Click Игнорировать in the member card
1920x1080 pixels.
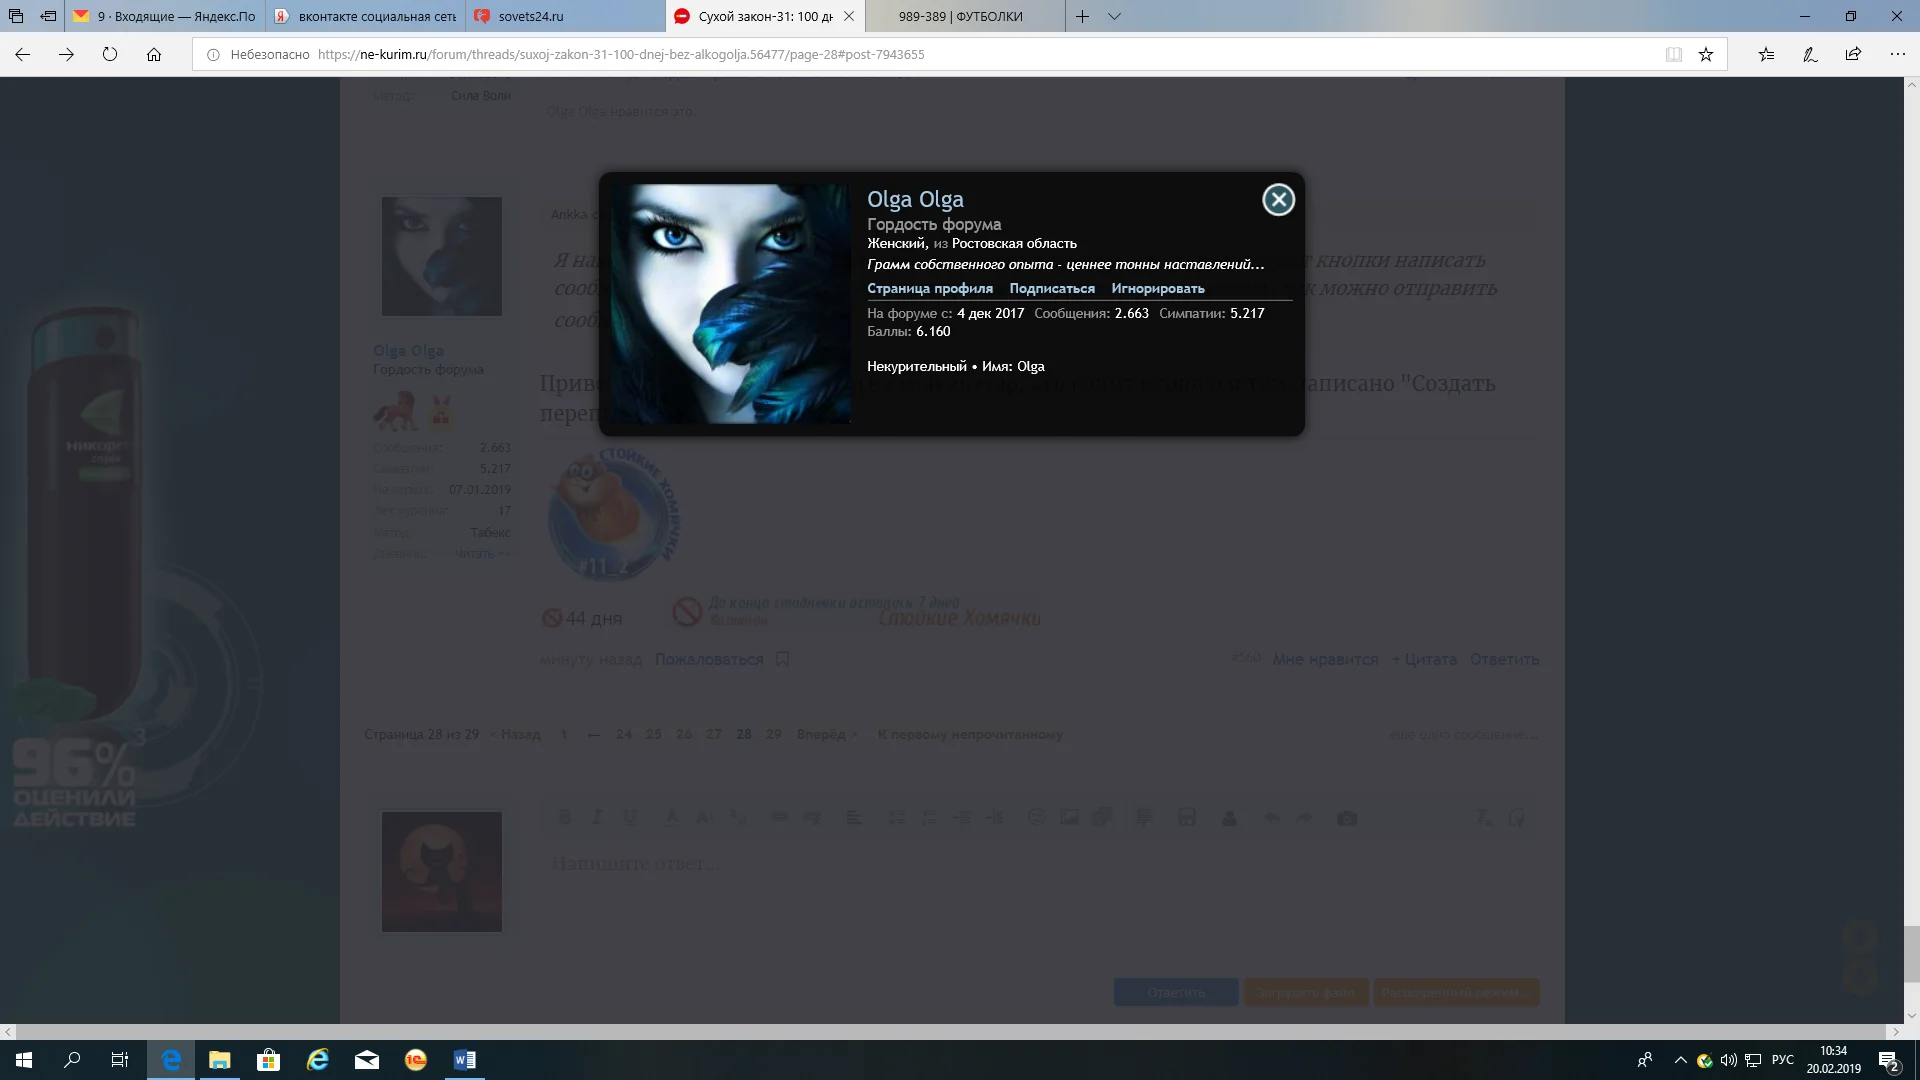[1157, 288]
